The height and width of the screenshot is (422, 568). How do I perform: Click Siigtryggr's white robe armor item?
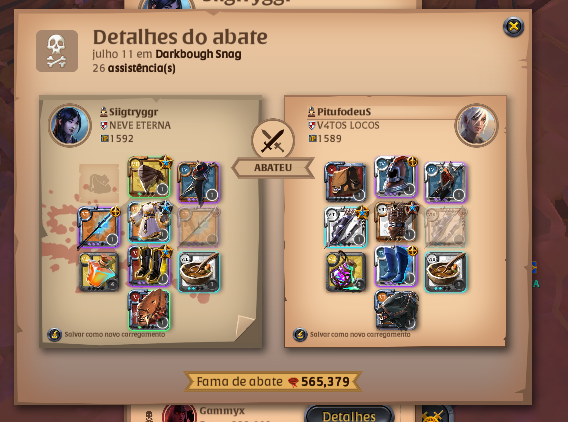(x=149, y=222)
